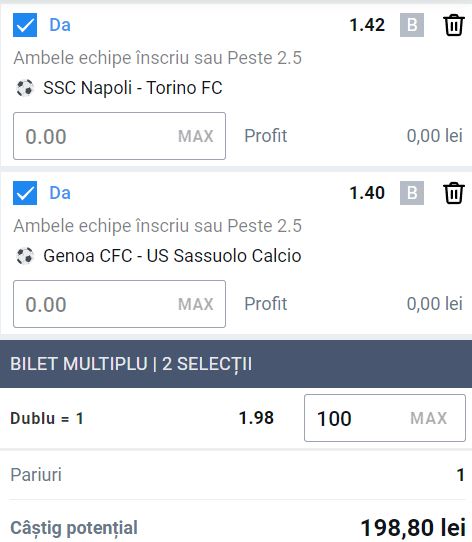
Task: Edit the Dublu stake amount of 100
Action: tap(385, 418)
